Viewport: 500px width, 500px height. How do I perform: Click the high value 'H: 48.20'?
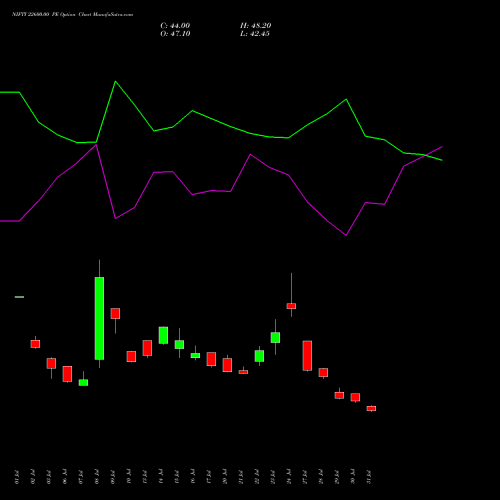tap(256, 26)
